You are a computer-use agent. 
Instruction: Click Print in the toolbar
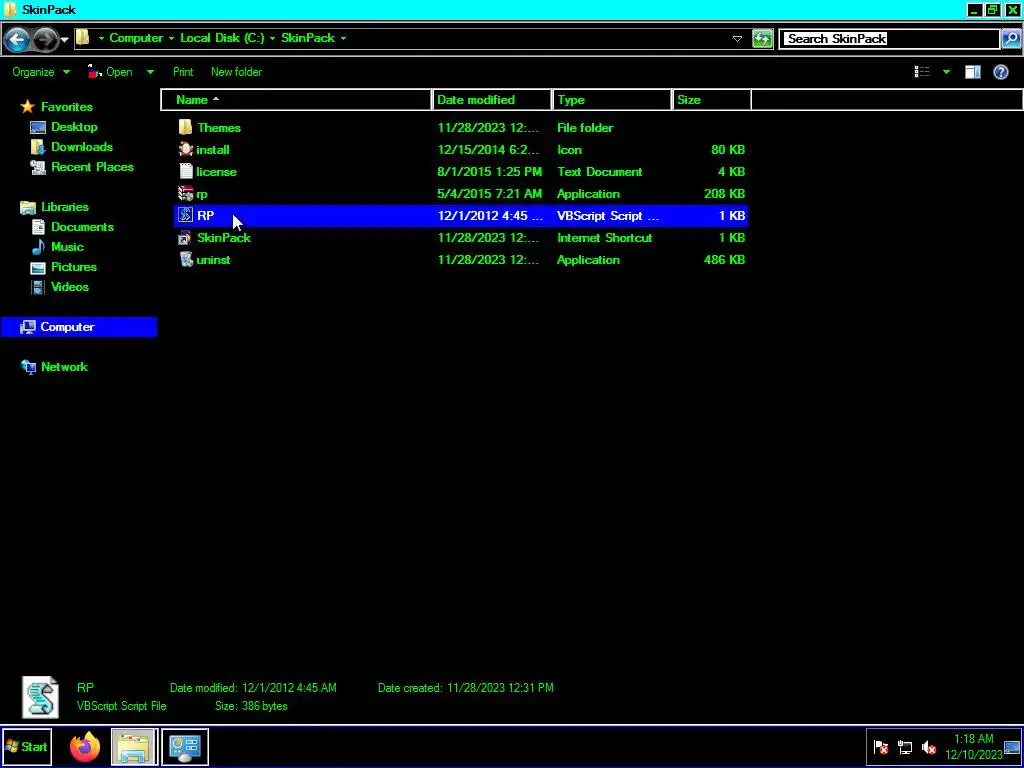[x=183, y=72]
